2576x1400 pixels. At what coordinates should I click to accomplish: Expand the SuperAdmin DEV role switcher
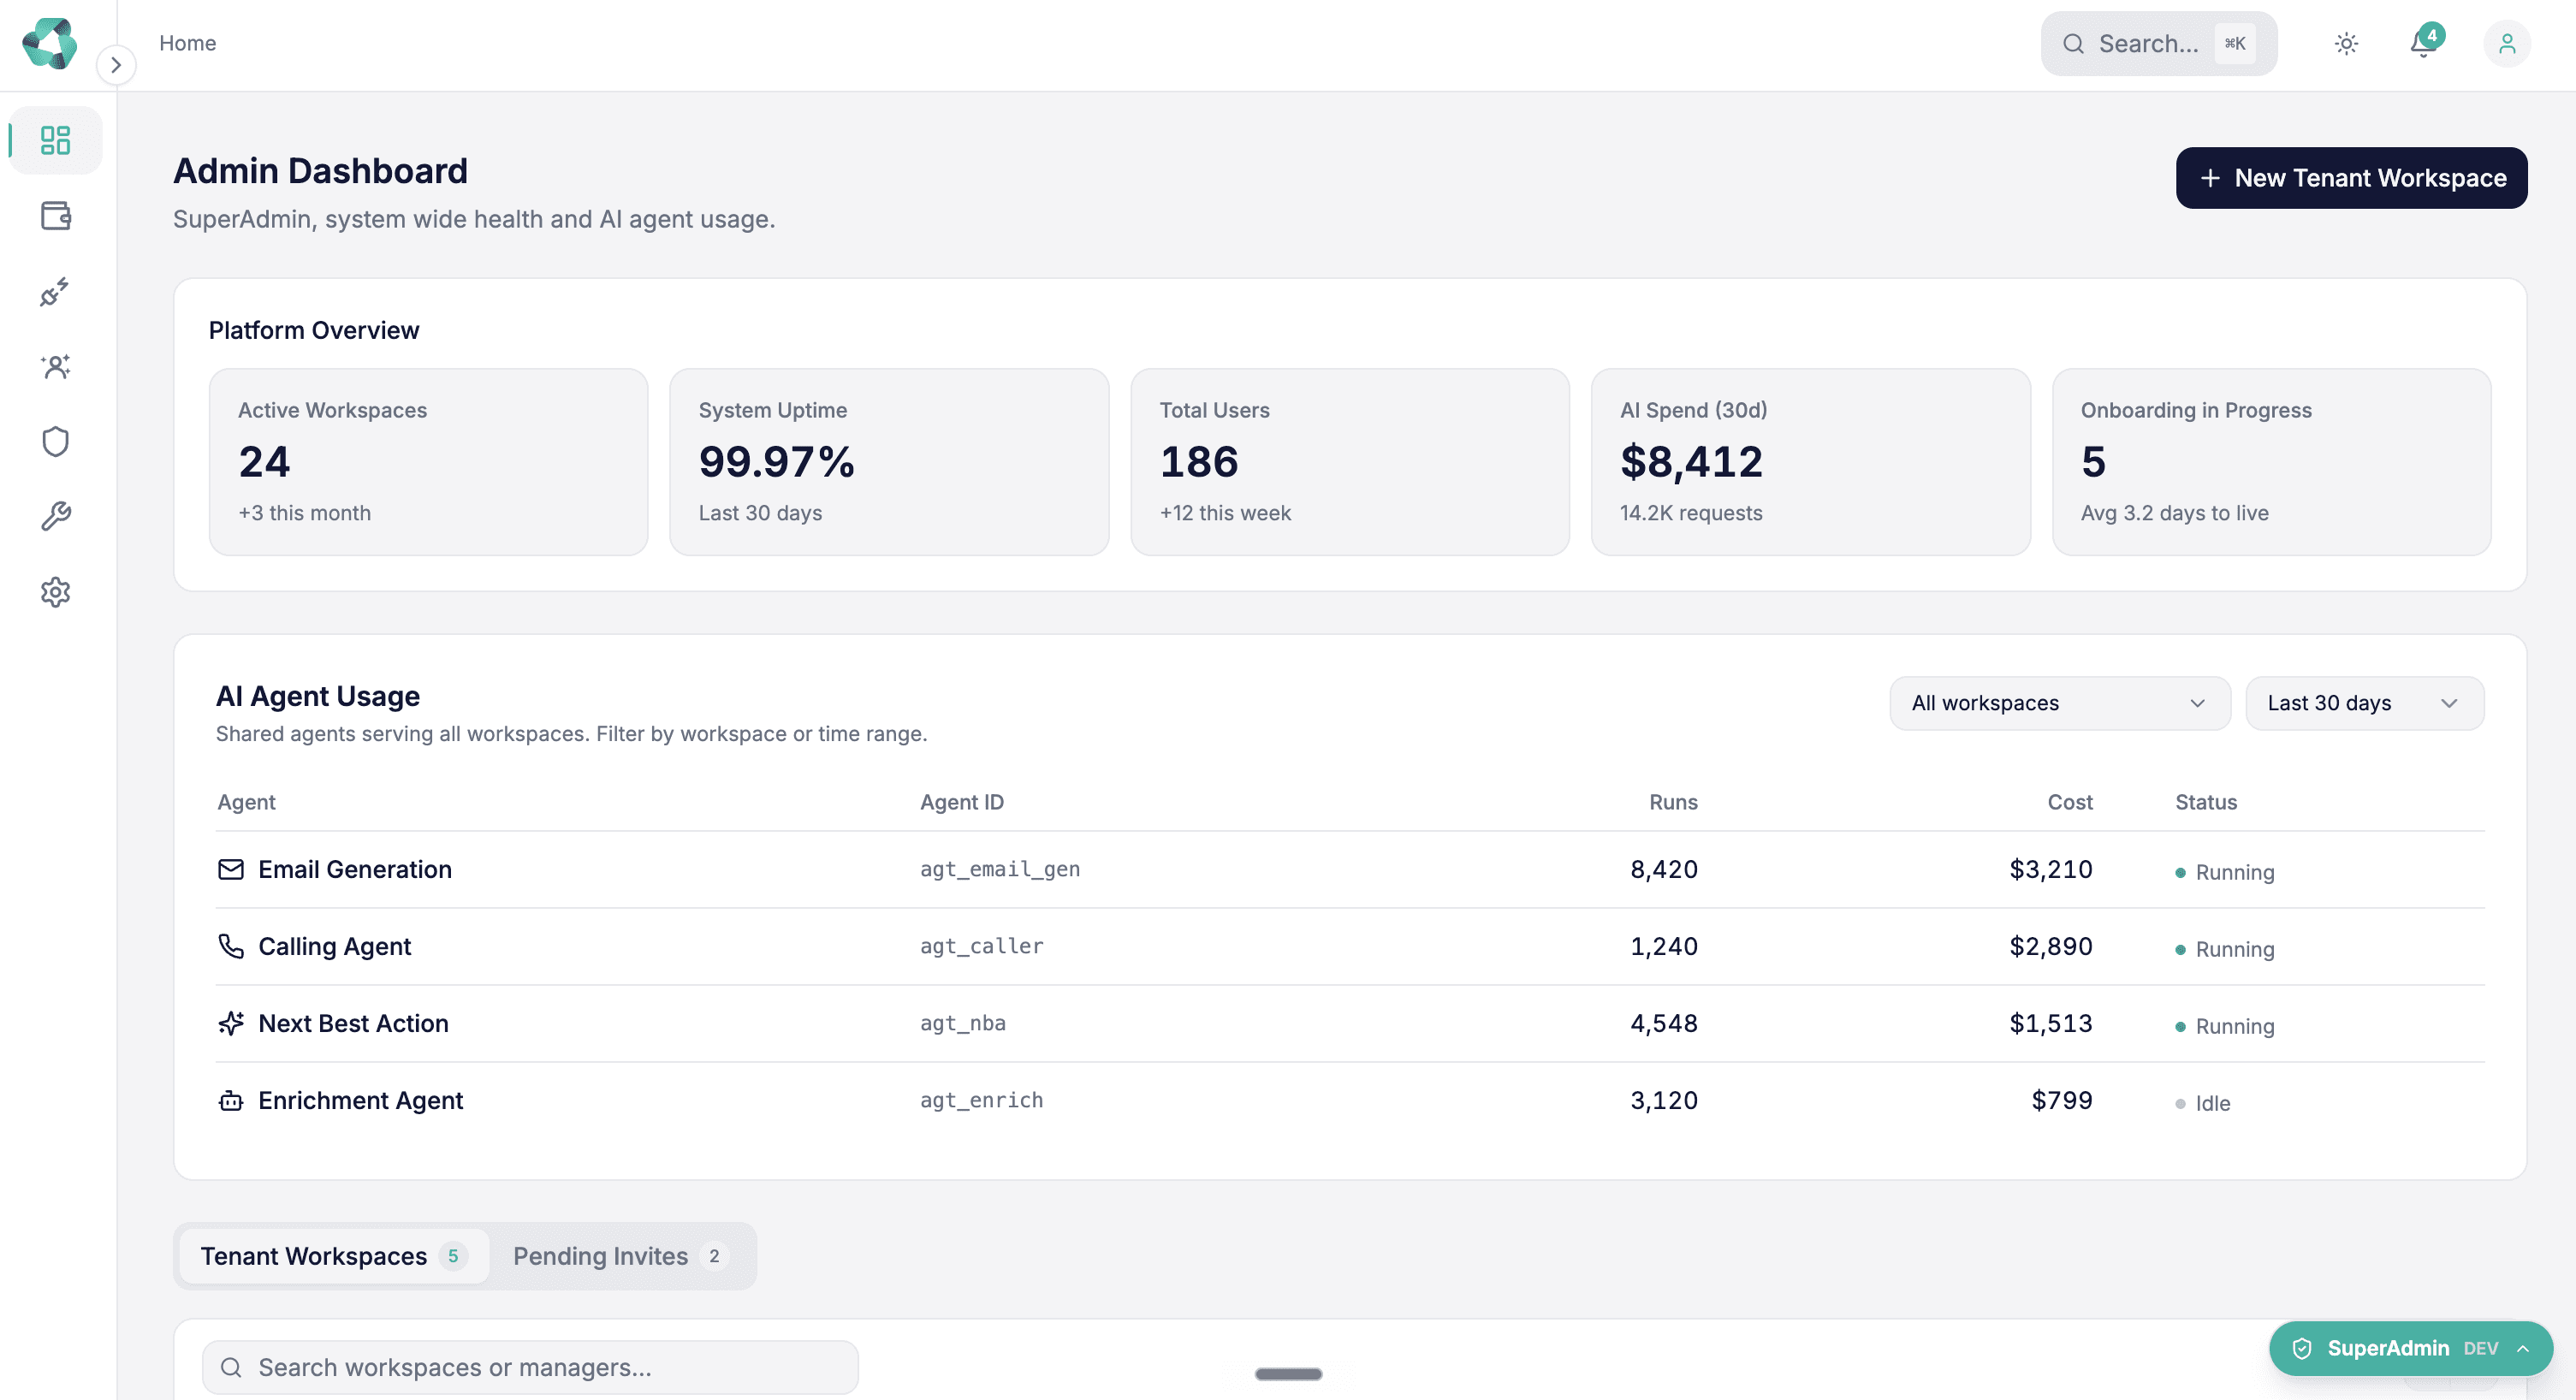(x=2410, y=1348)
